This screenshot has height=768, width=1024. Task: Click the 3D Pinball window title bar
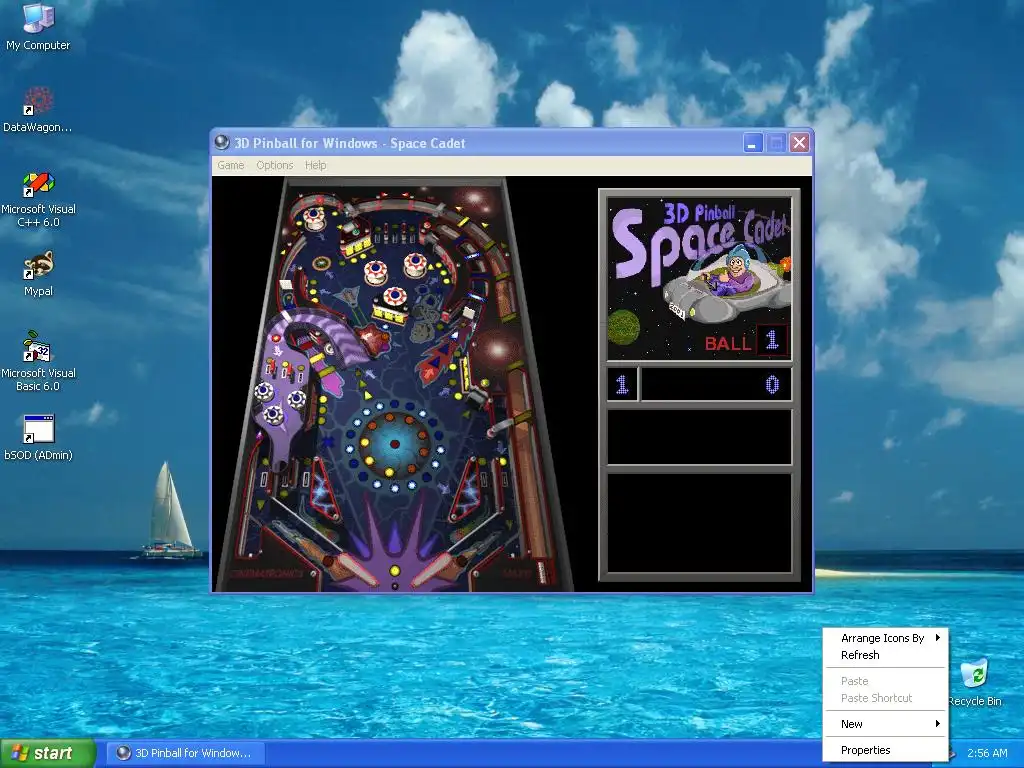point(511,142)
